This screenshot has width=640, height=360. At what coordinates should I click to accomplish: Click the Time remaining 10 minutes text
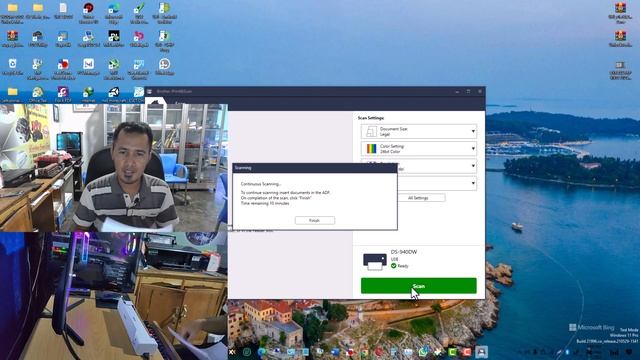[265, 203]
